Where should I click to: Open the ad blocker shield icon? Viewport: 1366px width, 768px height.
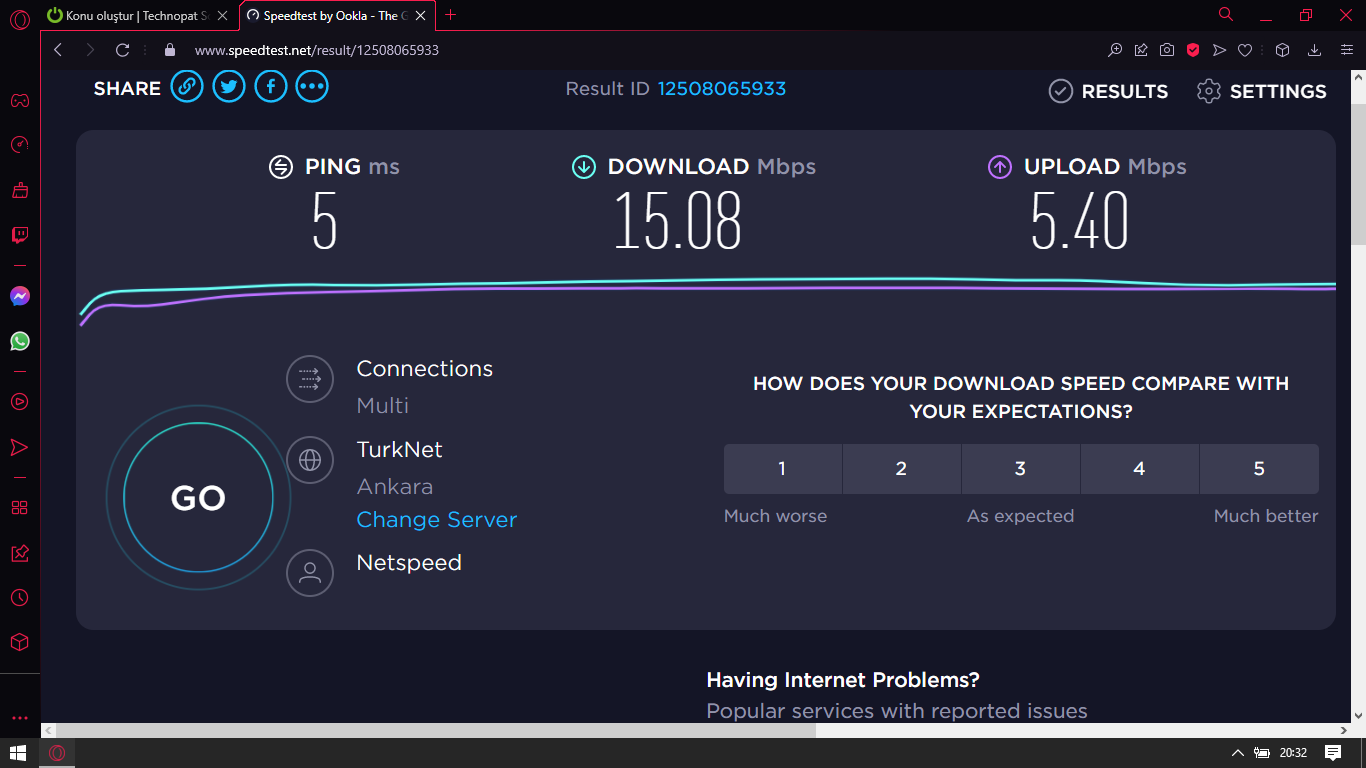coord(1193,50)
